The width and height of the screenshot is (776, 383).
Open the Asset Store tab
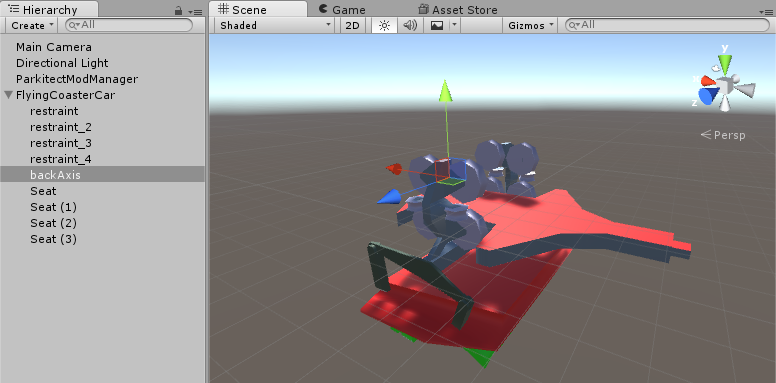click(457, 9)
